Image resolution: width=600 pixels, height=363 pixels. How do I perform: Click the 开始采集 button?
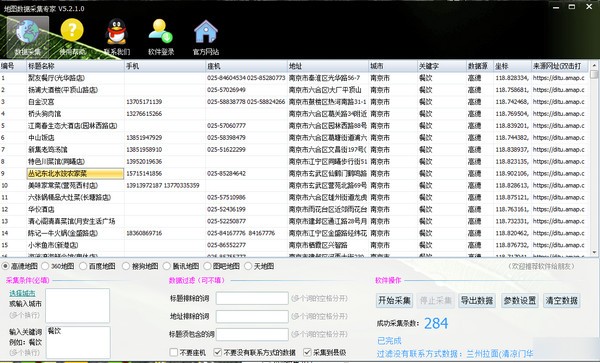[394, 300]
